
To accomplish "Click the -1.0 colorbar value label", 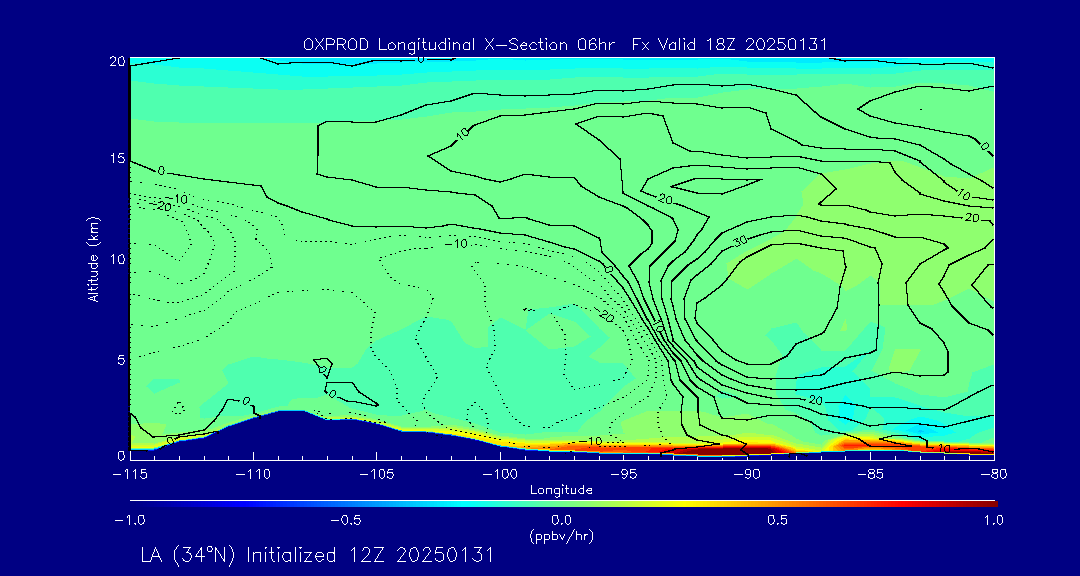I will tap(130, 520).
